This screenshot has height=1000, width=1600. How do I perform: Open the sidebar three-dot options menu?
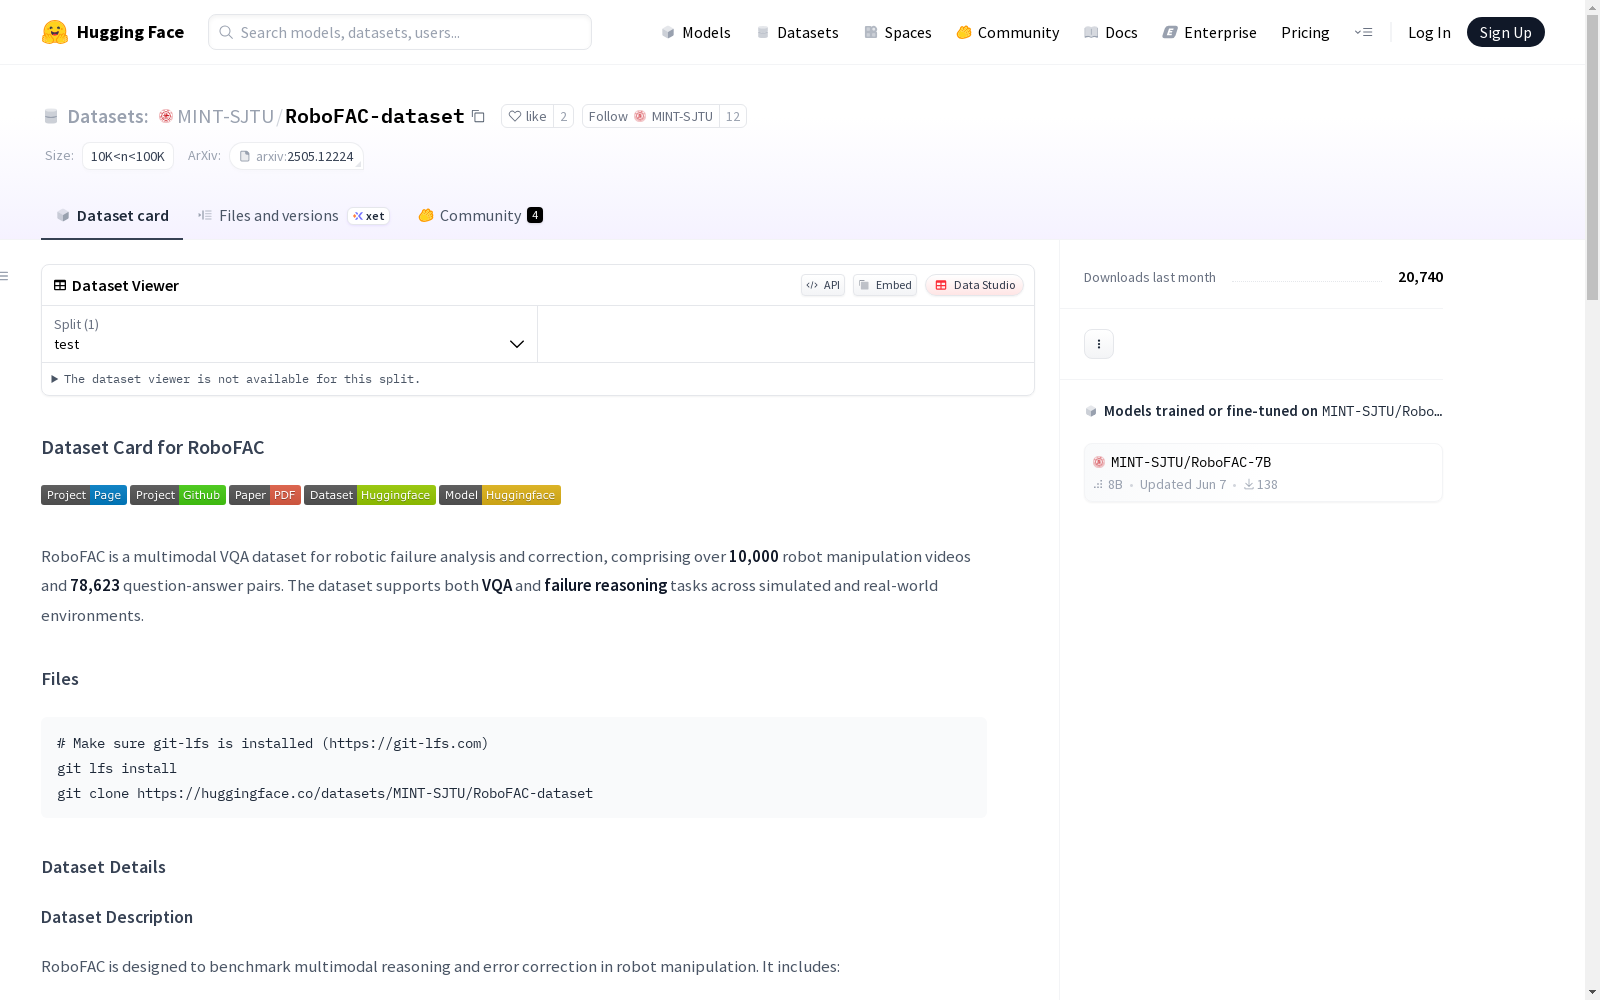click(x=1099, y=344)
